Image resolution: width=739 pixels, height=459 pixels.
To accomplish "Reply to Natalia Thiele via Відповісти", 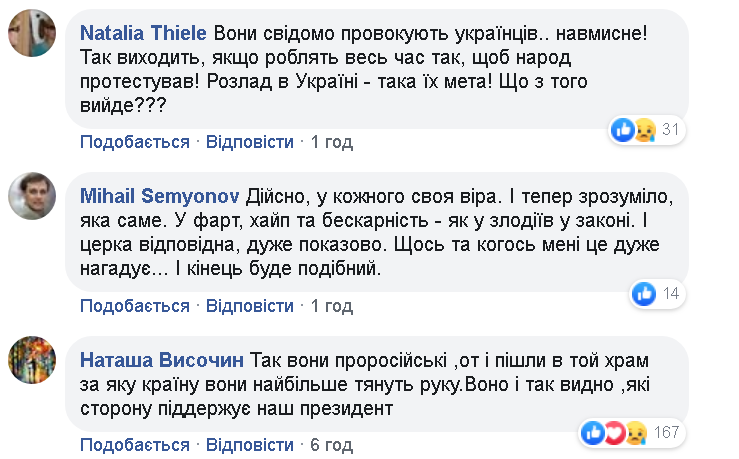I will 250,142.
